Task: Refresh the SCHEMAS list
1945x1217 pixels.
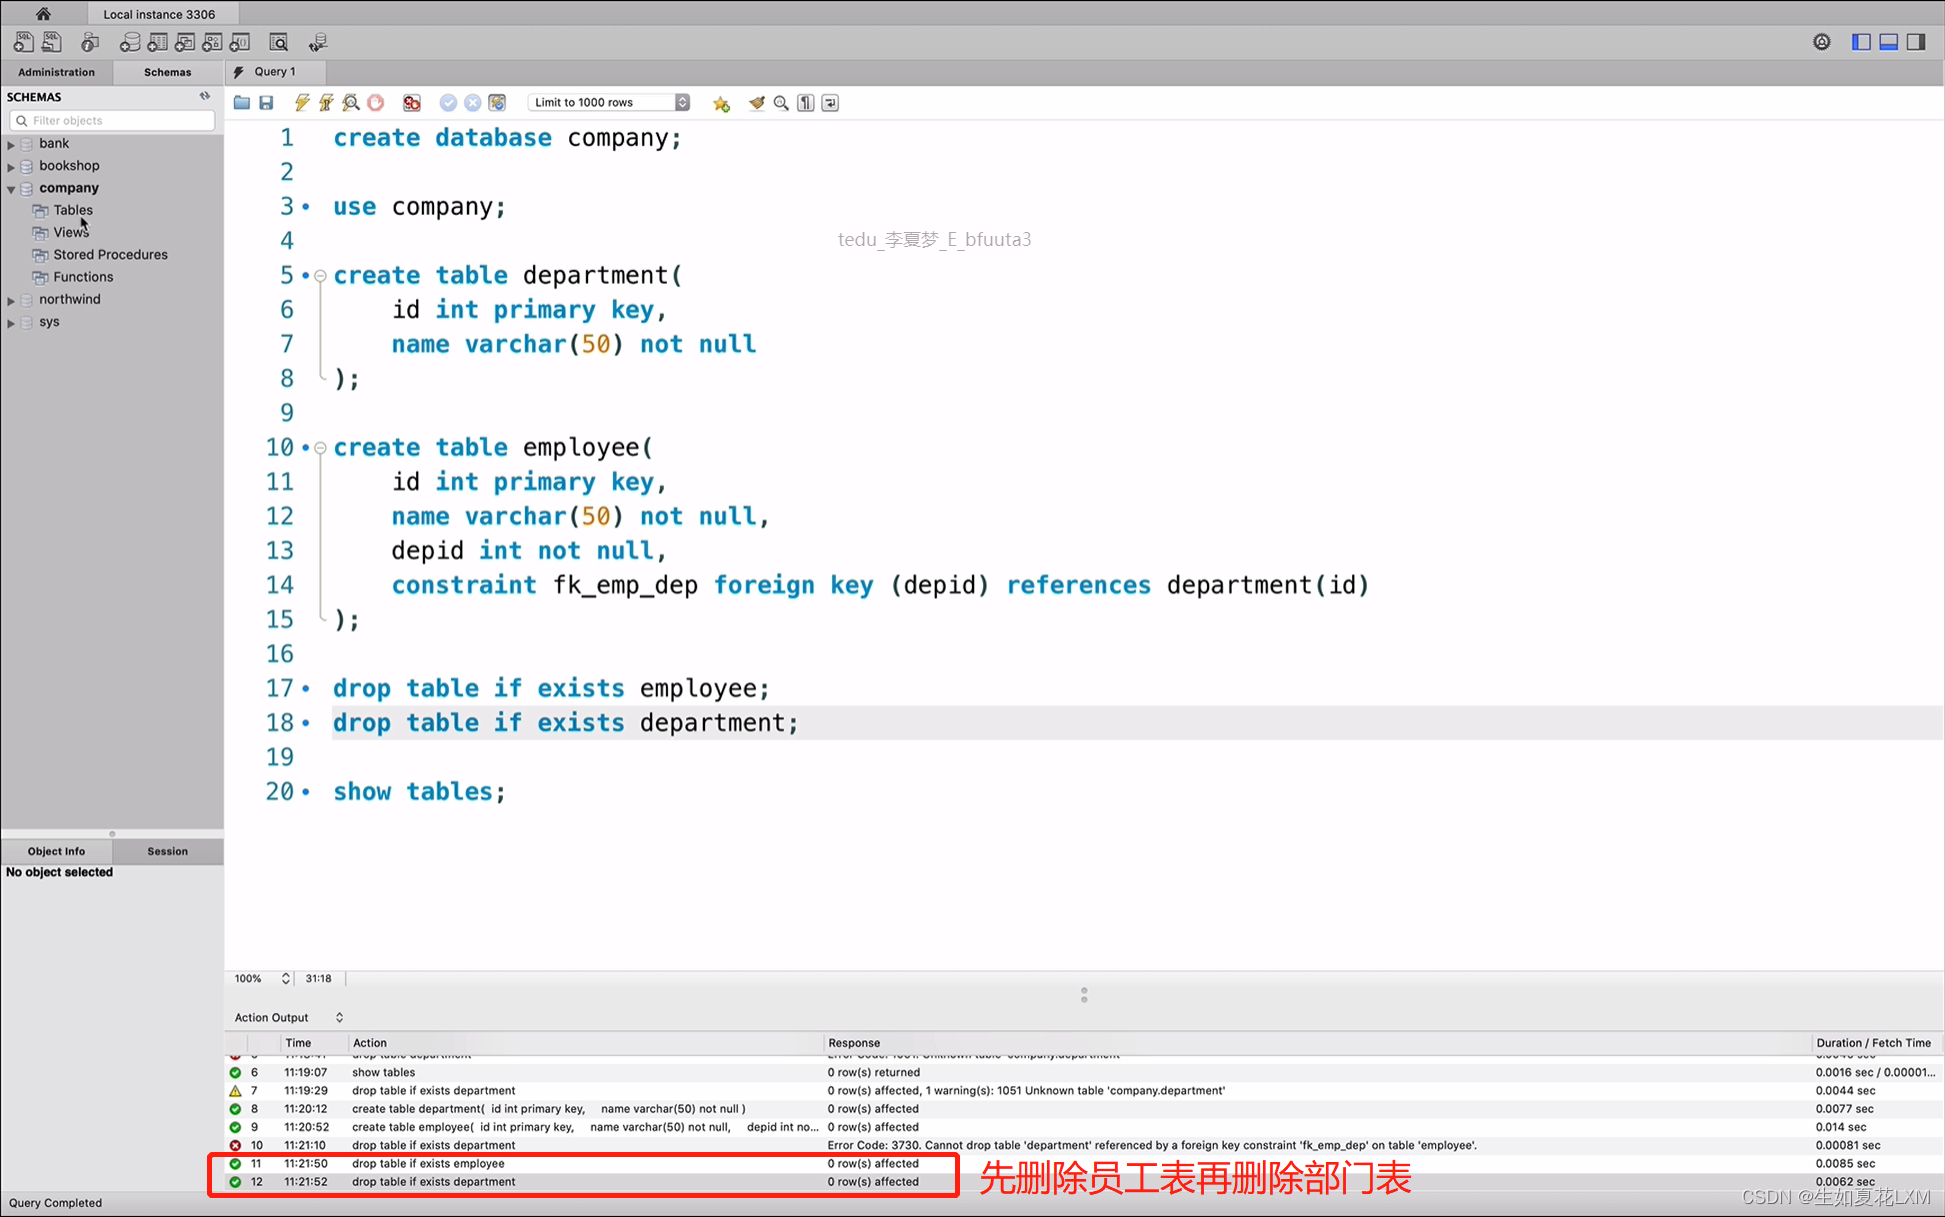Action: (x=205, y=96)
